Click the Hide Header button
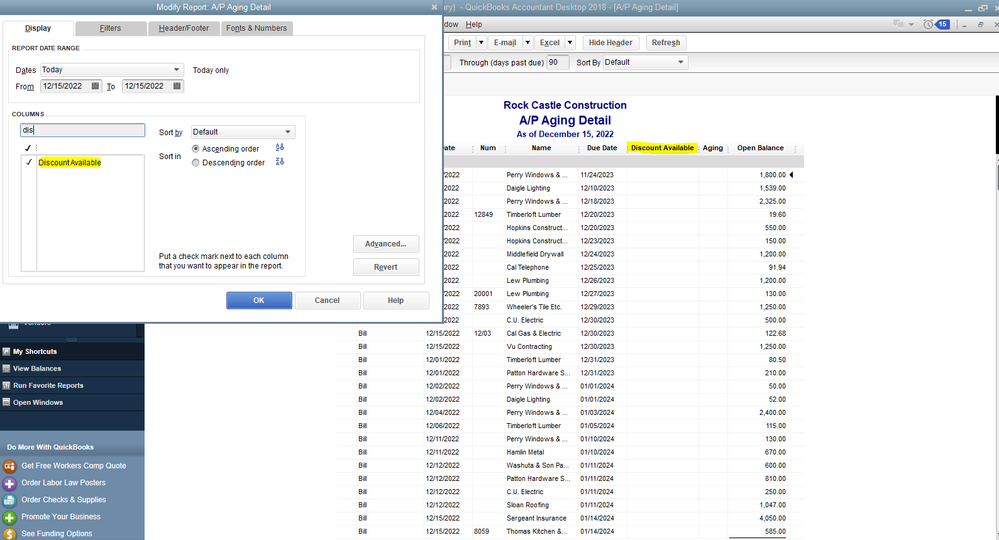 [x=610, y=43]
